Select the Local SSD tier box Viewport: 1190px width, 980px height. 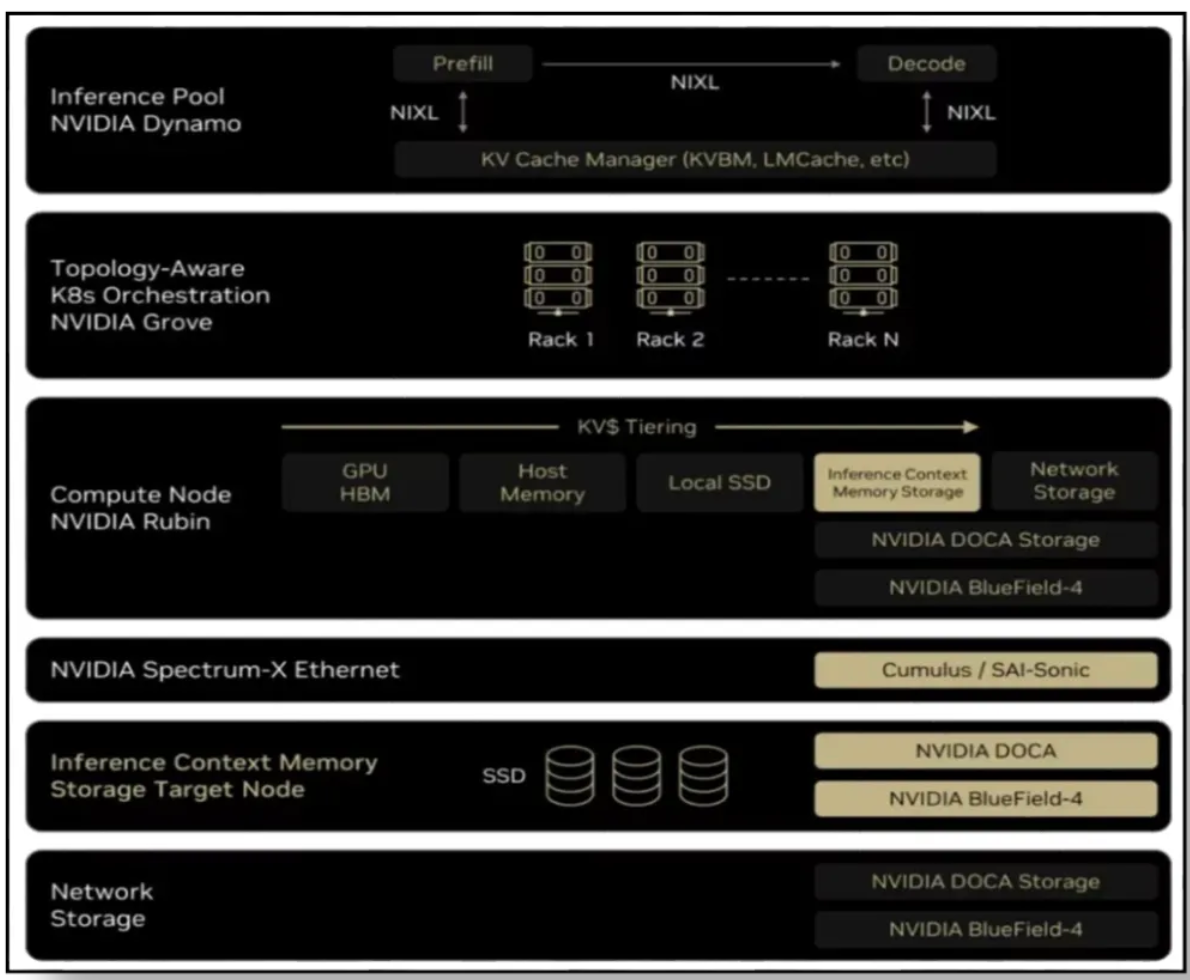point(719,482)
